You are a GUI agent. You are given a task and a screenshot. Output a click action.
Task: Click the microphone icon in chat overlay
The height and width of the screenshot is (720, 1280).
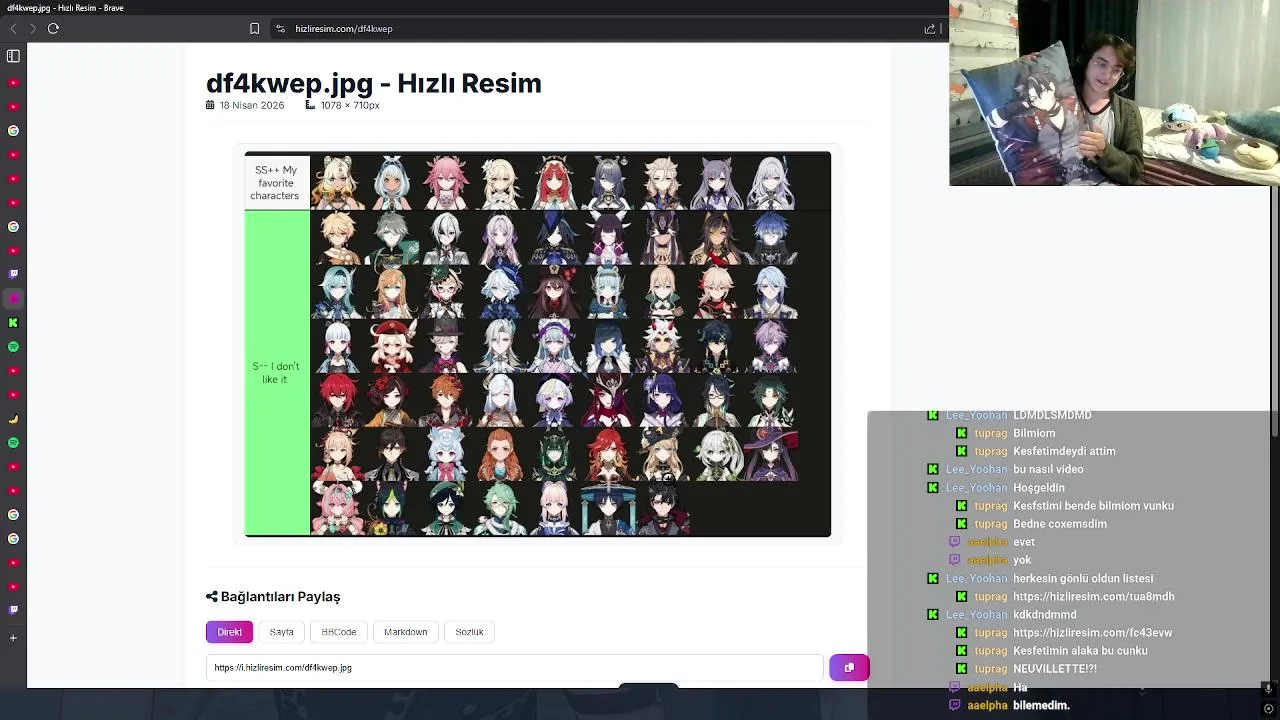1268,688
